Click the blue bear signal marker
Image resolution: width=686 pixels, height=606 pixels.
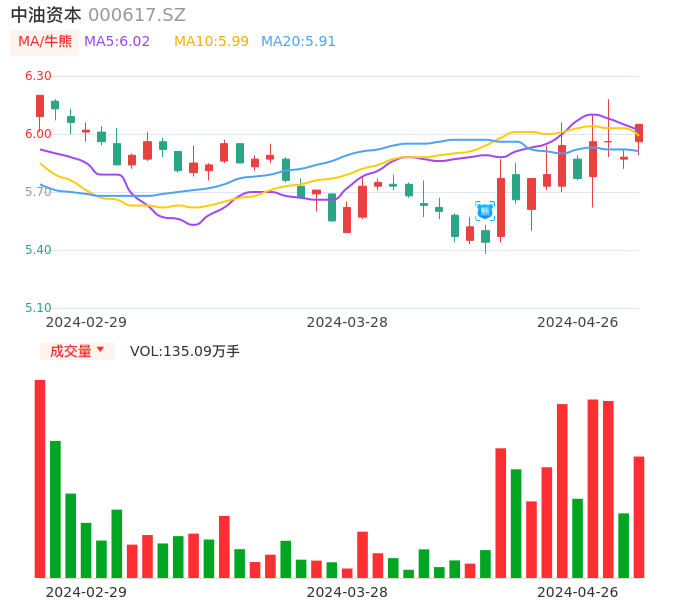click(x=485, y=211)
